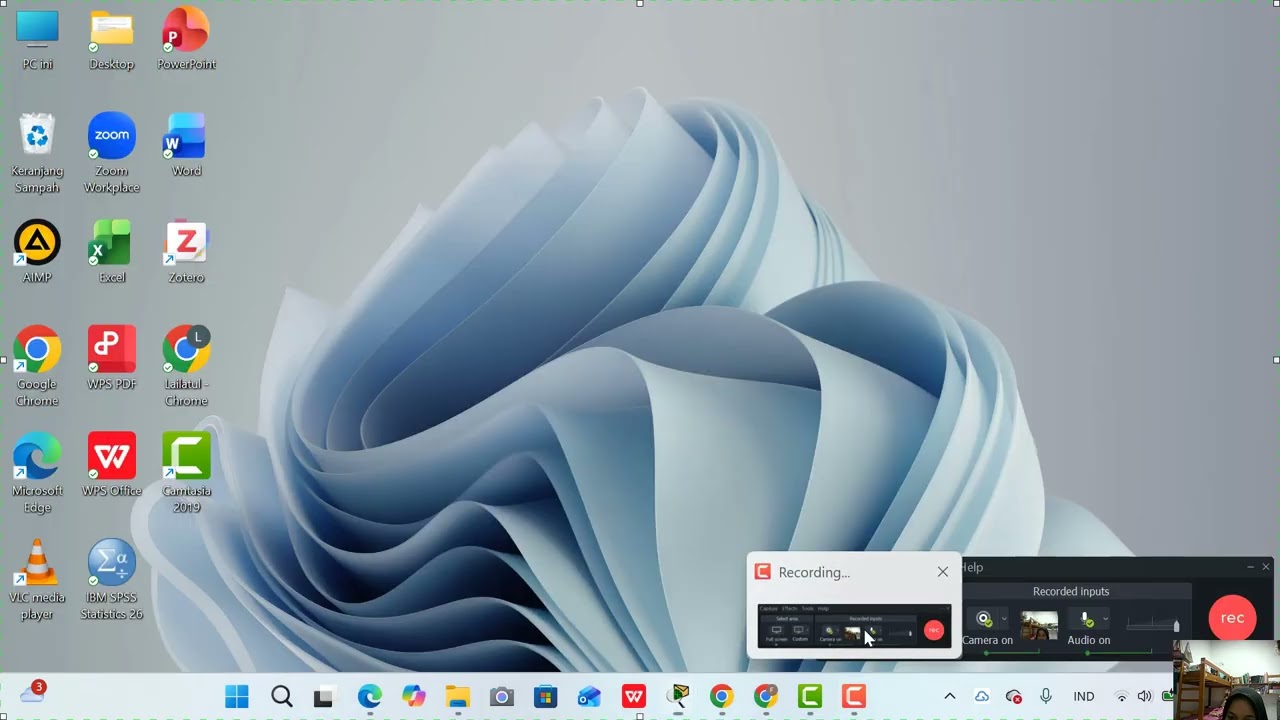Open Outlook from the taskbar
Screen dimensions: 1280x720
point(589,697)
